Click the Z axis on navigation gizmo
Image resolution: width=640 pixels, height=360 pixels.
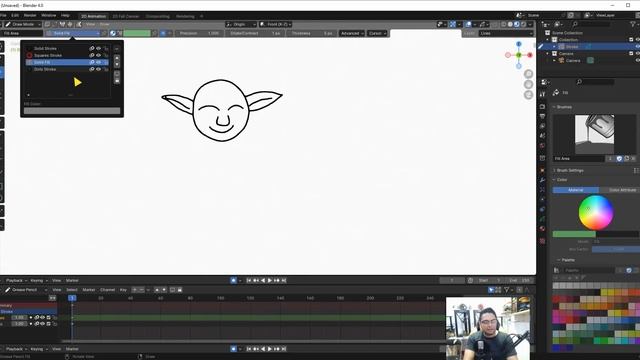point(519,44)
